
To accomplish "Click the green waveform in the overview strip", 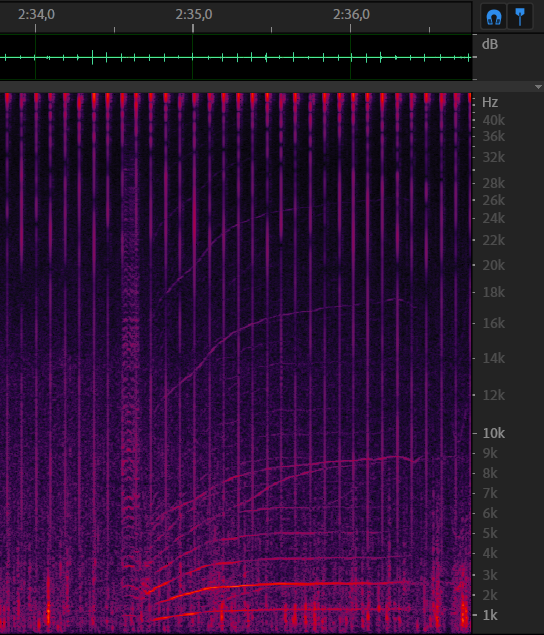I will [236, 58].
